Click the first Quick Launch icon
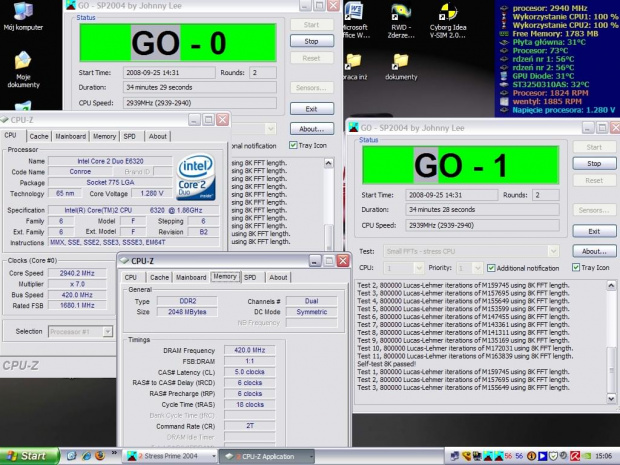Screen dimensions: 620x465 click(x=72, y=456)
